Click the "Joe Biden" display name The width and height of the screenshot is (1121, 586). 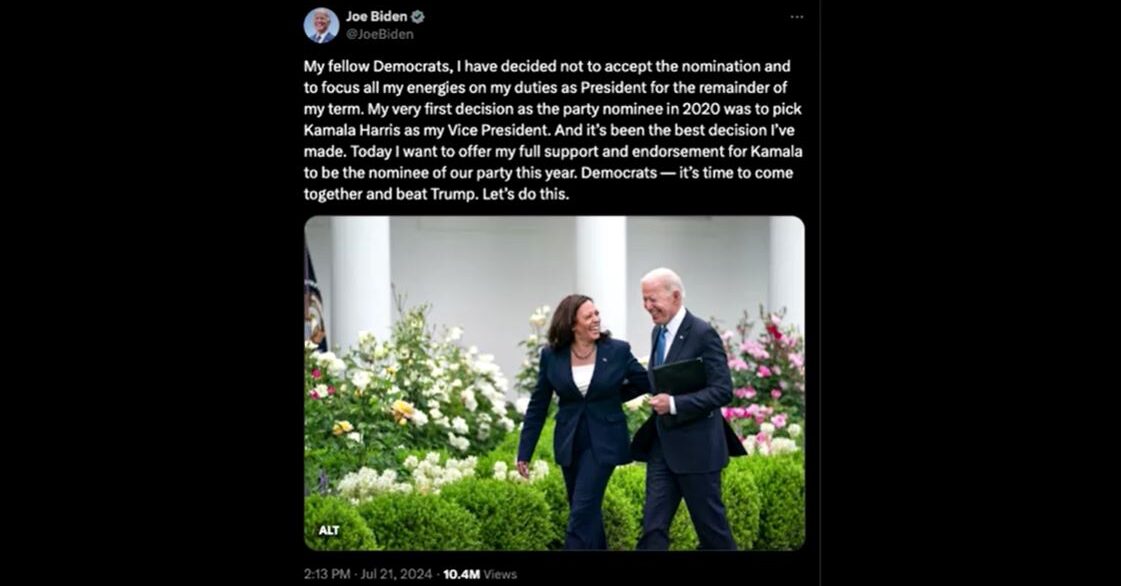376,17
